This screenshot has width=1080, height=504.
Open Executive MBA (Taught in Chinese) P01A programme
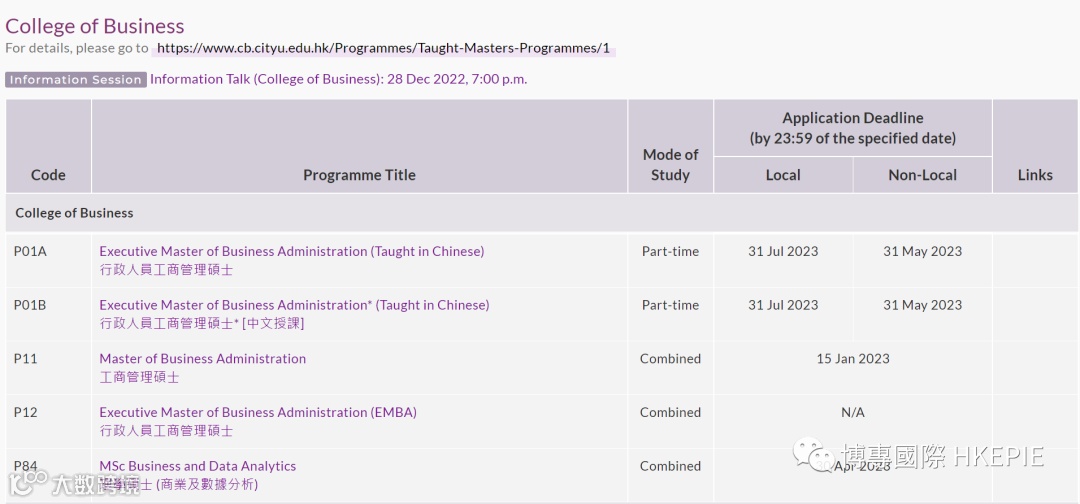291,251
